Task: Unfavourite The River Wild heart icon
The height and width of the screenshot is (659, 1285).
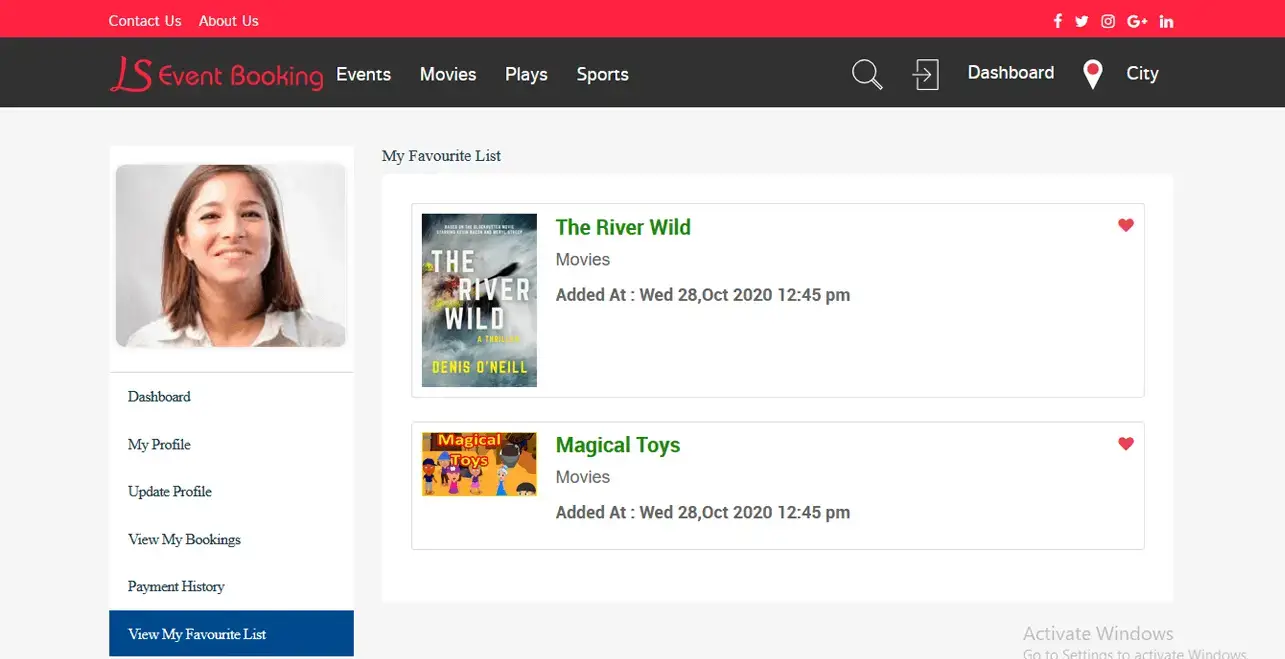Action: pos(1126,225)
